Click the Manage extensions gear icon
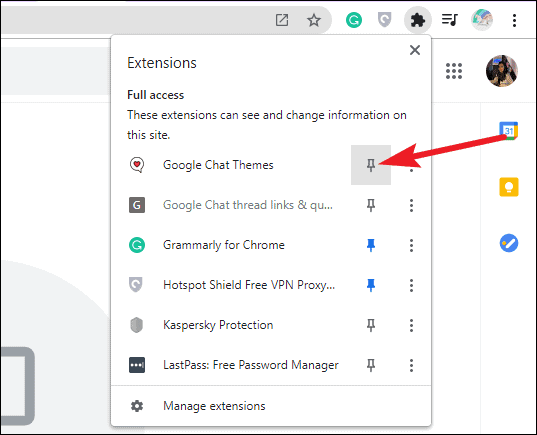Screen dimensions: 537x435 click(x=137, y=406)
